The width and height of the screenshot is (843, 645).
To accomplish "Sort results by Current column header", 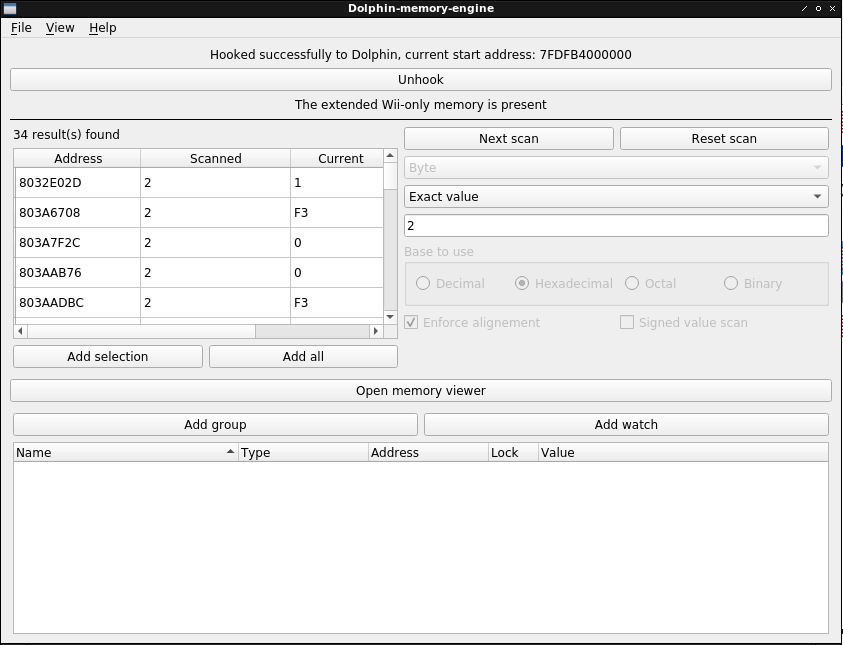I will point(337,159).
